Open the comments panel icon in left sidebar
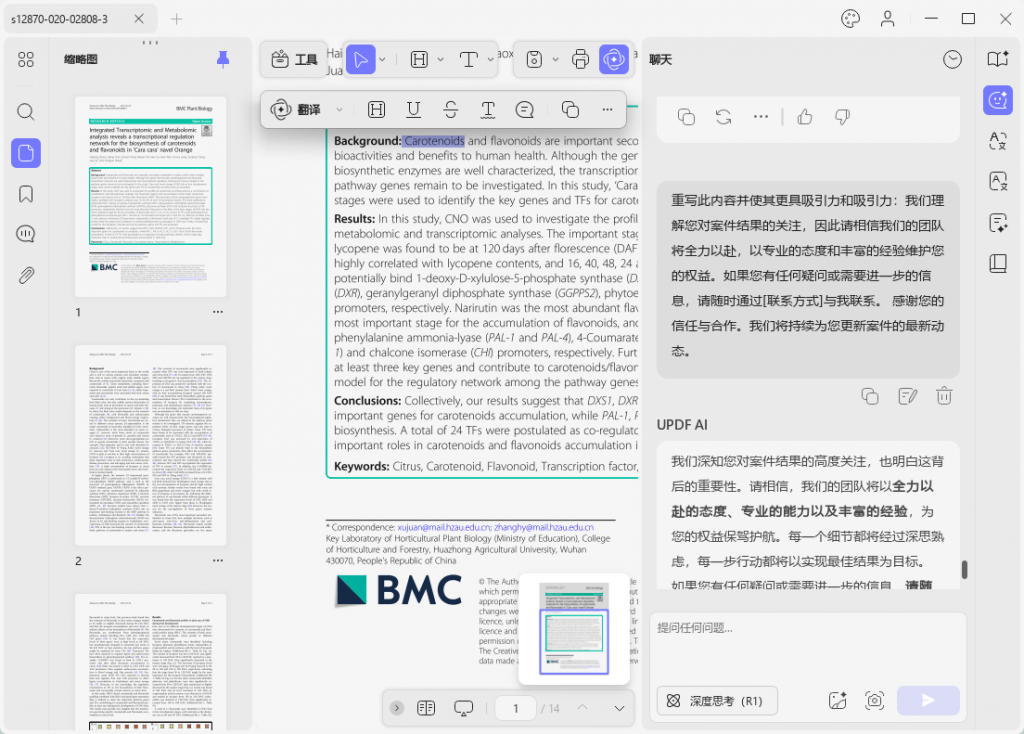The width and height of the screenshot is (1024, 734). pos(25,234)
